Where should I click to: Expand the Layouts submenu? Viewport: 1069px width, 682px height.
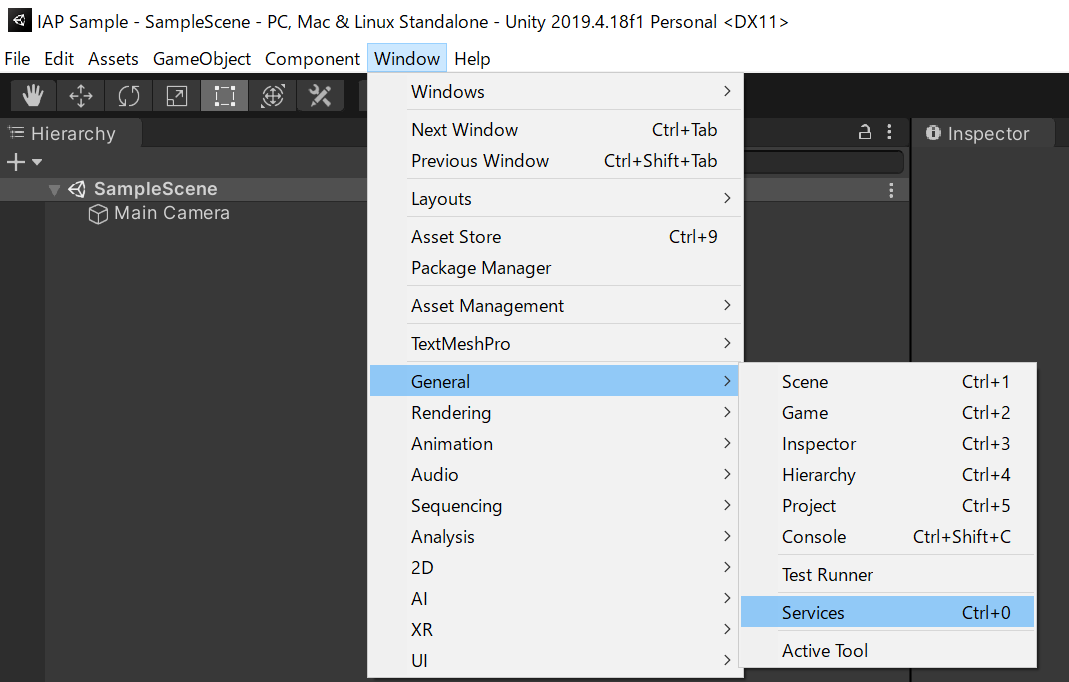click(x=555, y=199)
